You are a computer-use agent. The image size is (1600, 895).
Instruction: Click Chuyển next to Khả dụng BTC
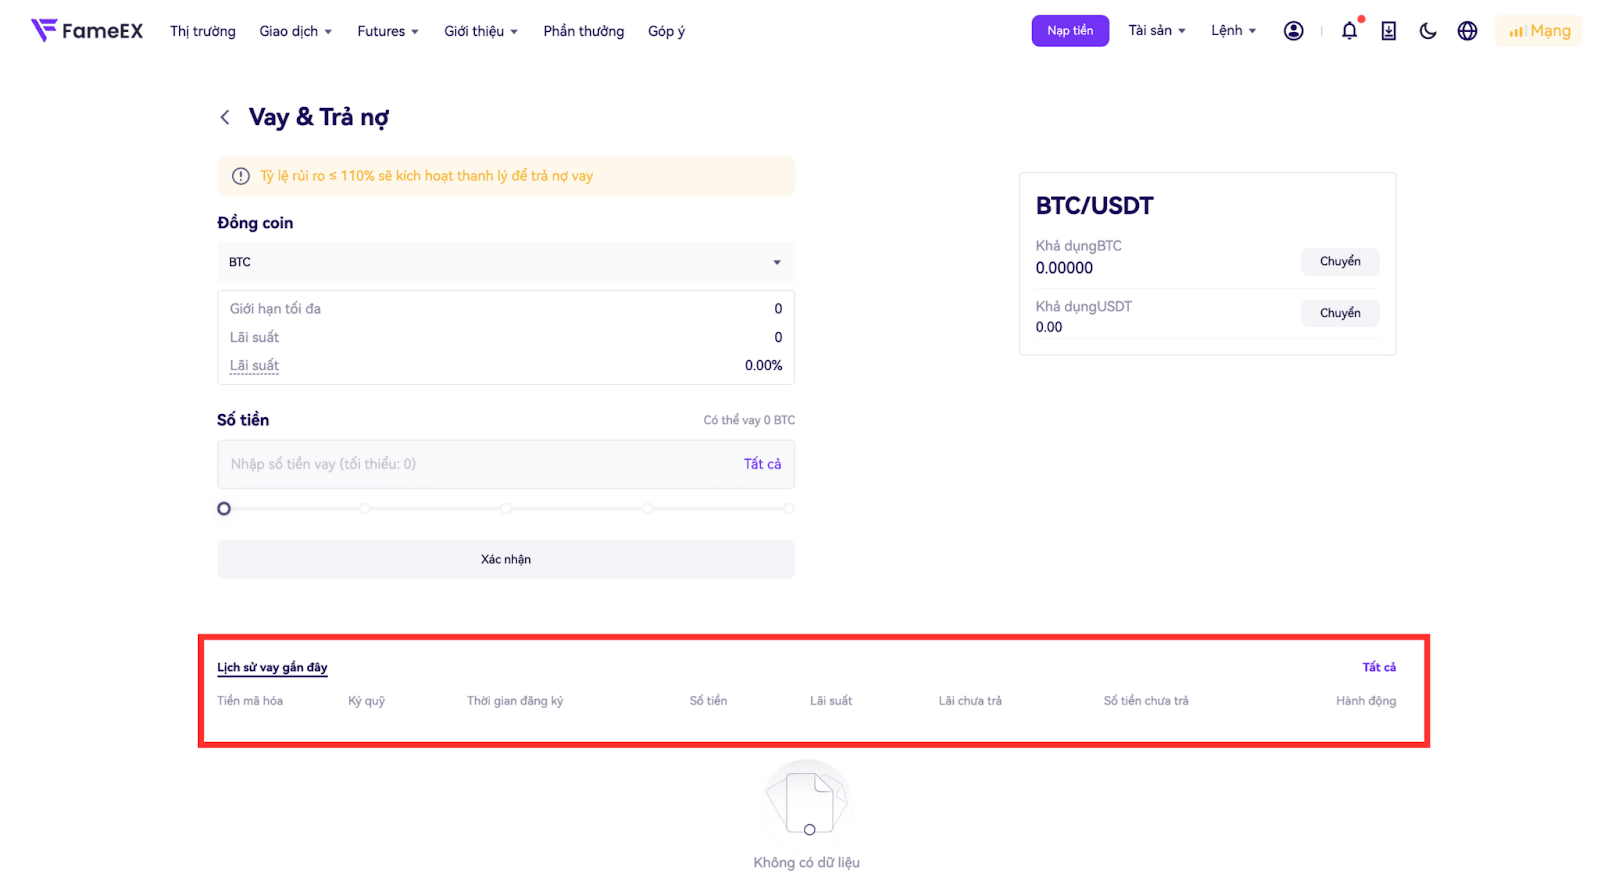pos(1339,262)
